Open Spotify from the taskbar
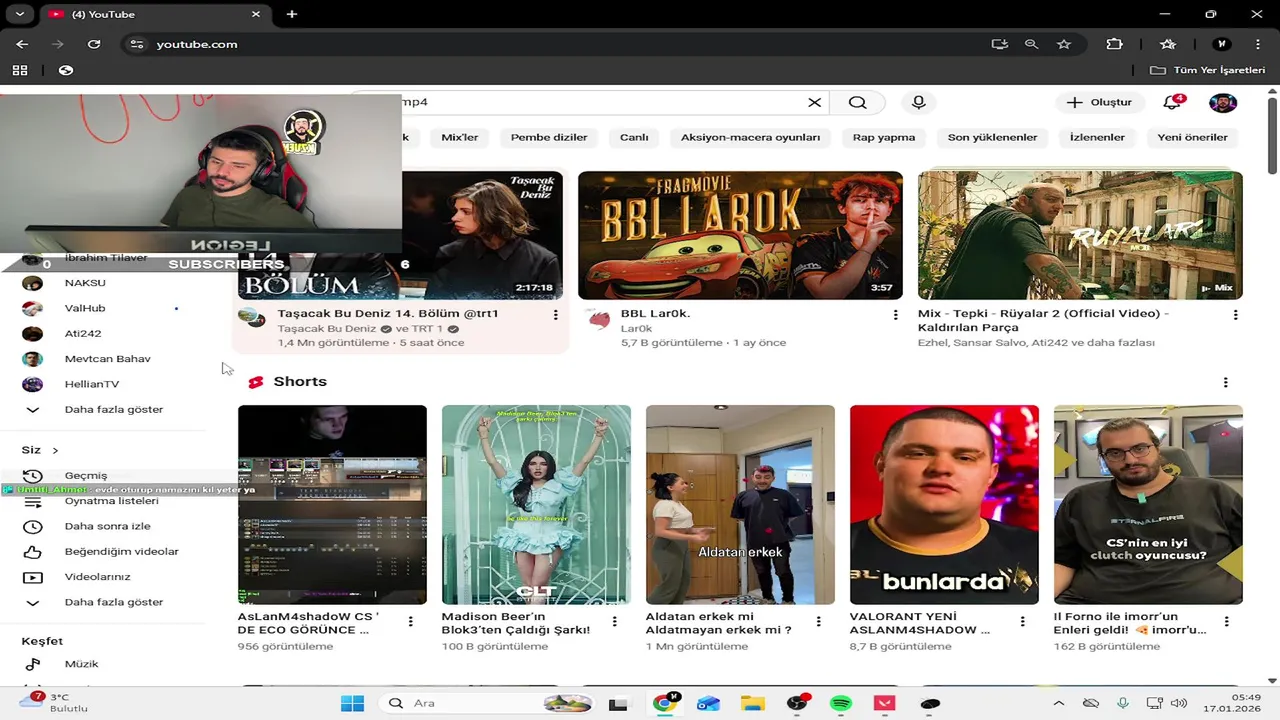 click(841, 703)
